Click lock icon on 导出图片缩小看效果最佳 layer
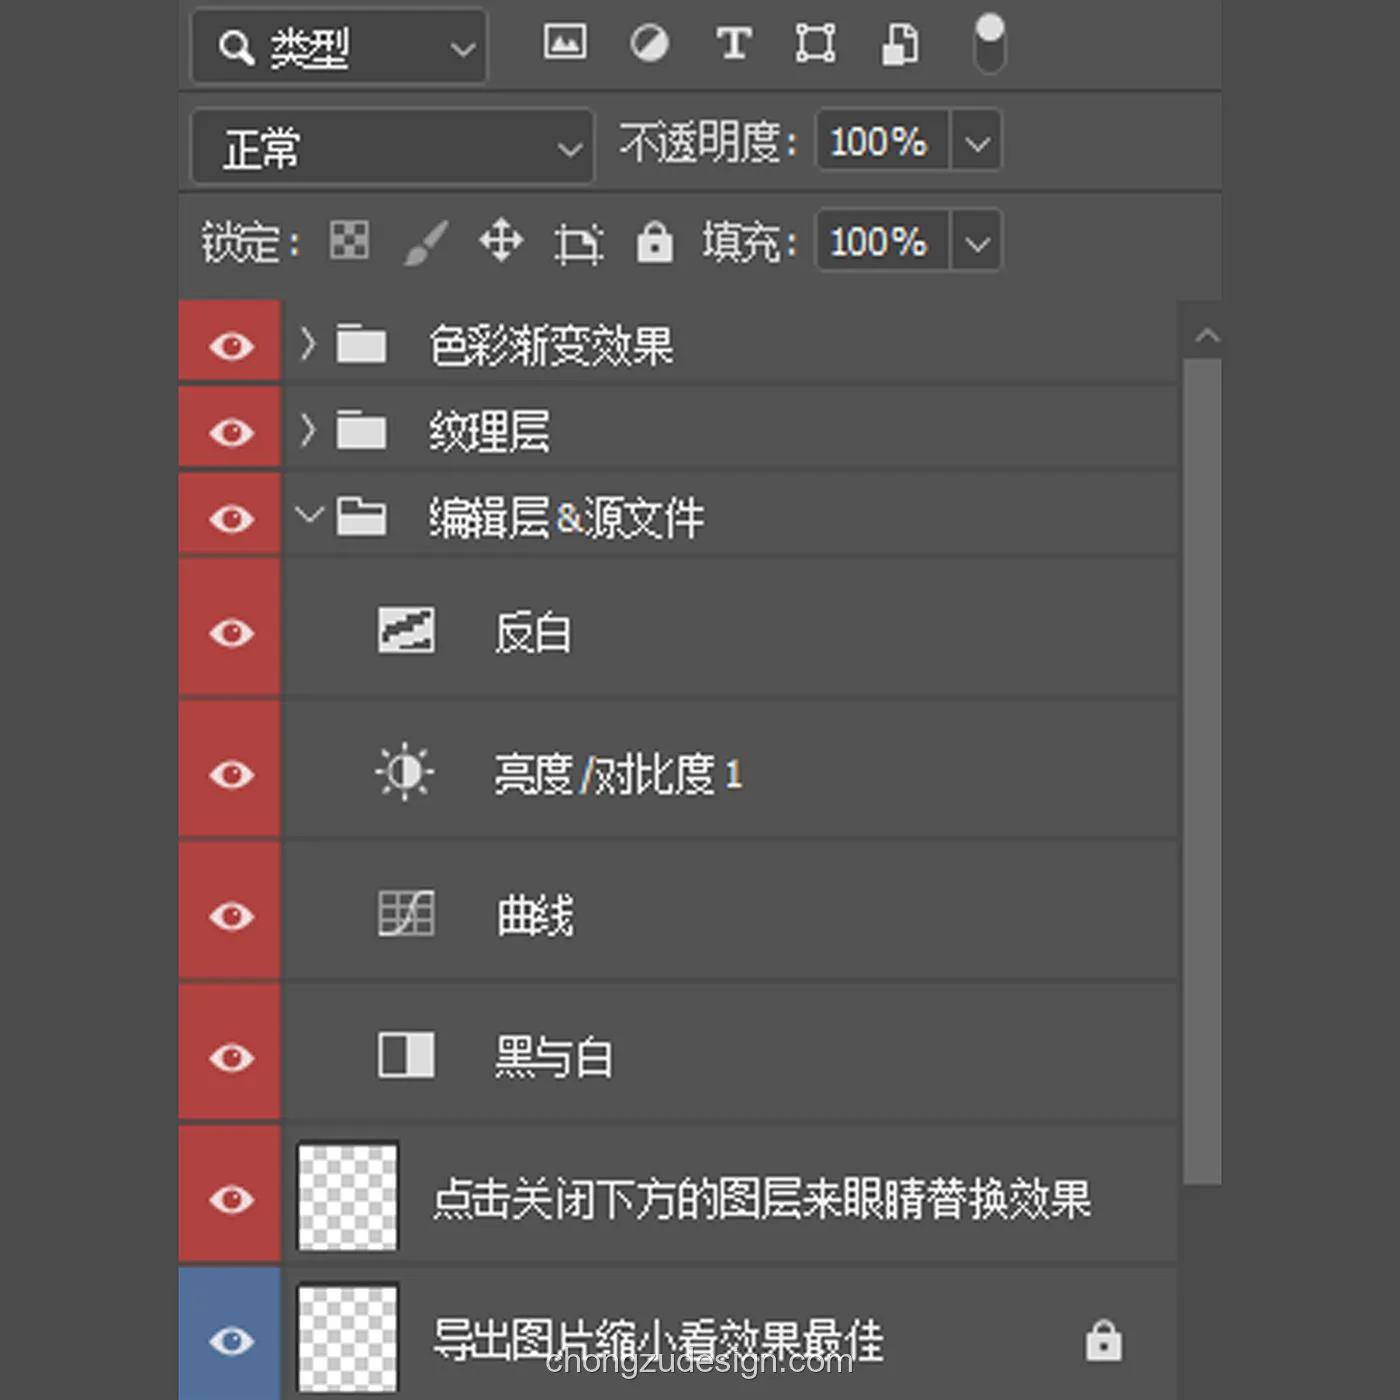Viewport: 1400px width, 1400px height. (x=1104, y=1340)
